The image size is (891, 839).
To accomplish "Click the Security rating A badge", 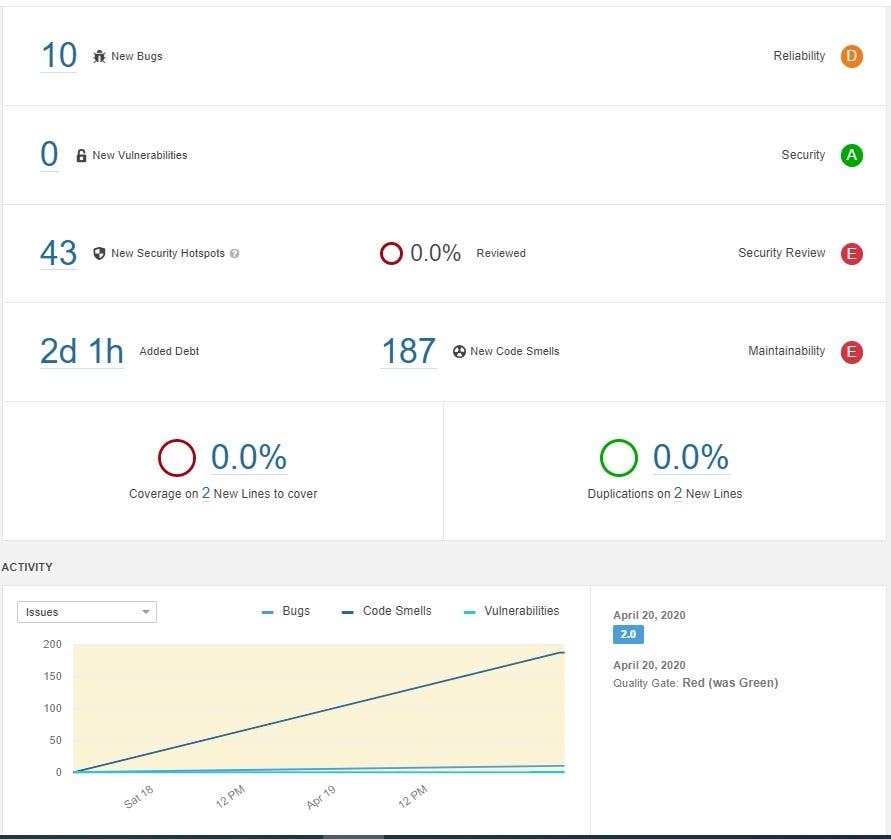I will pos(852,155).
